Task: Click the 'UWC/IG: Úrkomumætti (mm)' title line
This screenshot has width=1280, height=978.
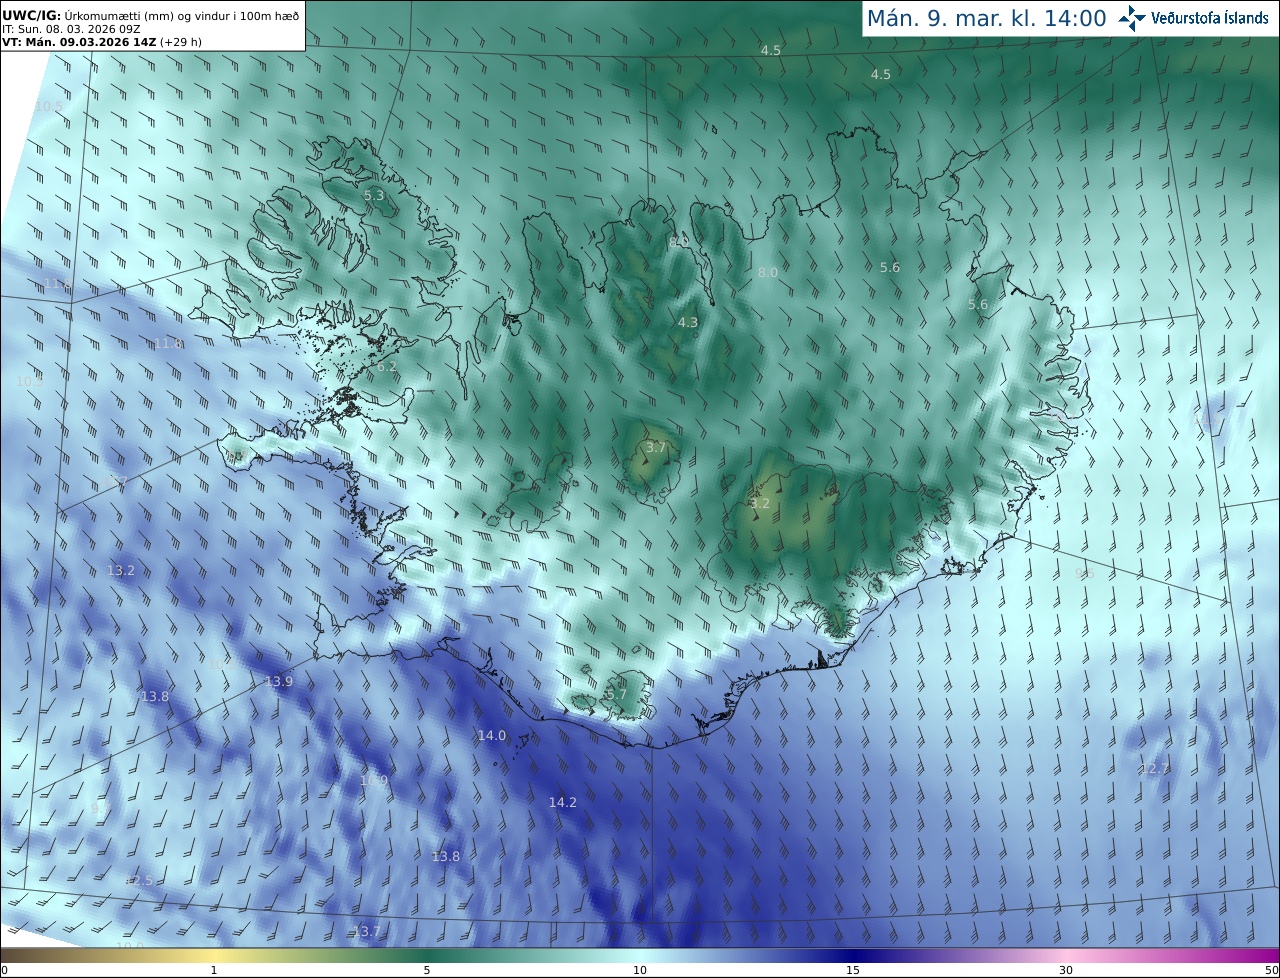Action: tap(150, 15)
